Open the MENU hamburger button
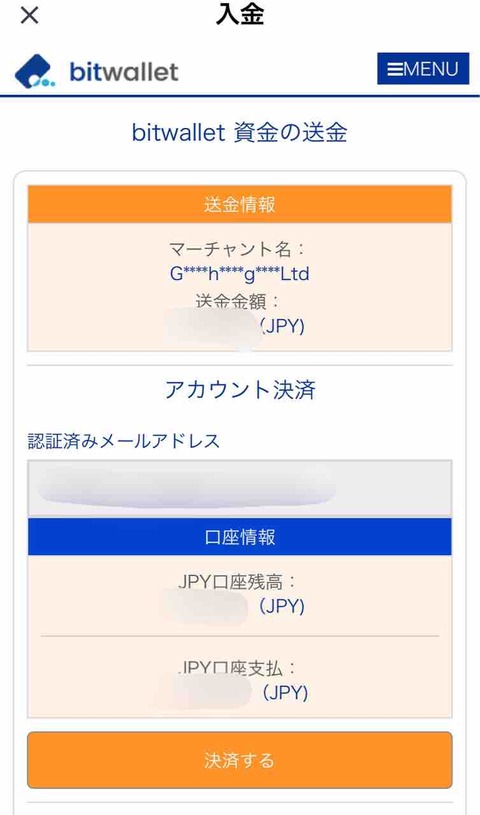 [423, 69]
